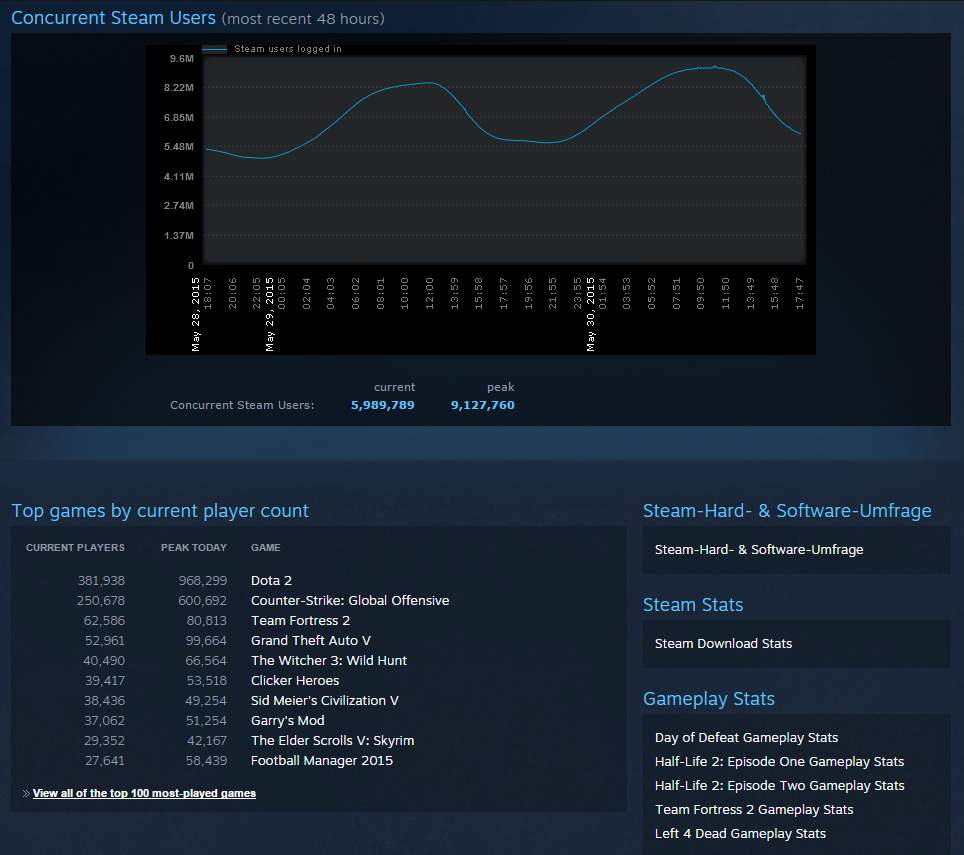Open The Elder Scrolls V: Skyrim entry
The image size is (964, 855).
(x=333, y=740)
